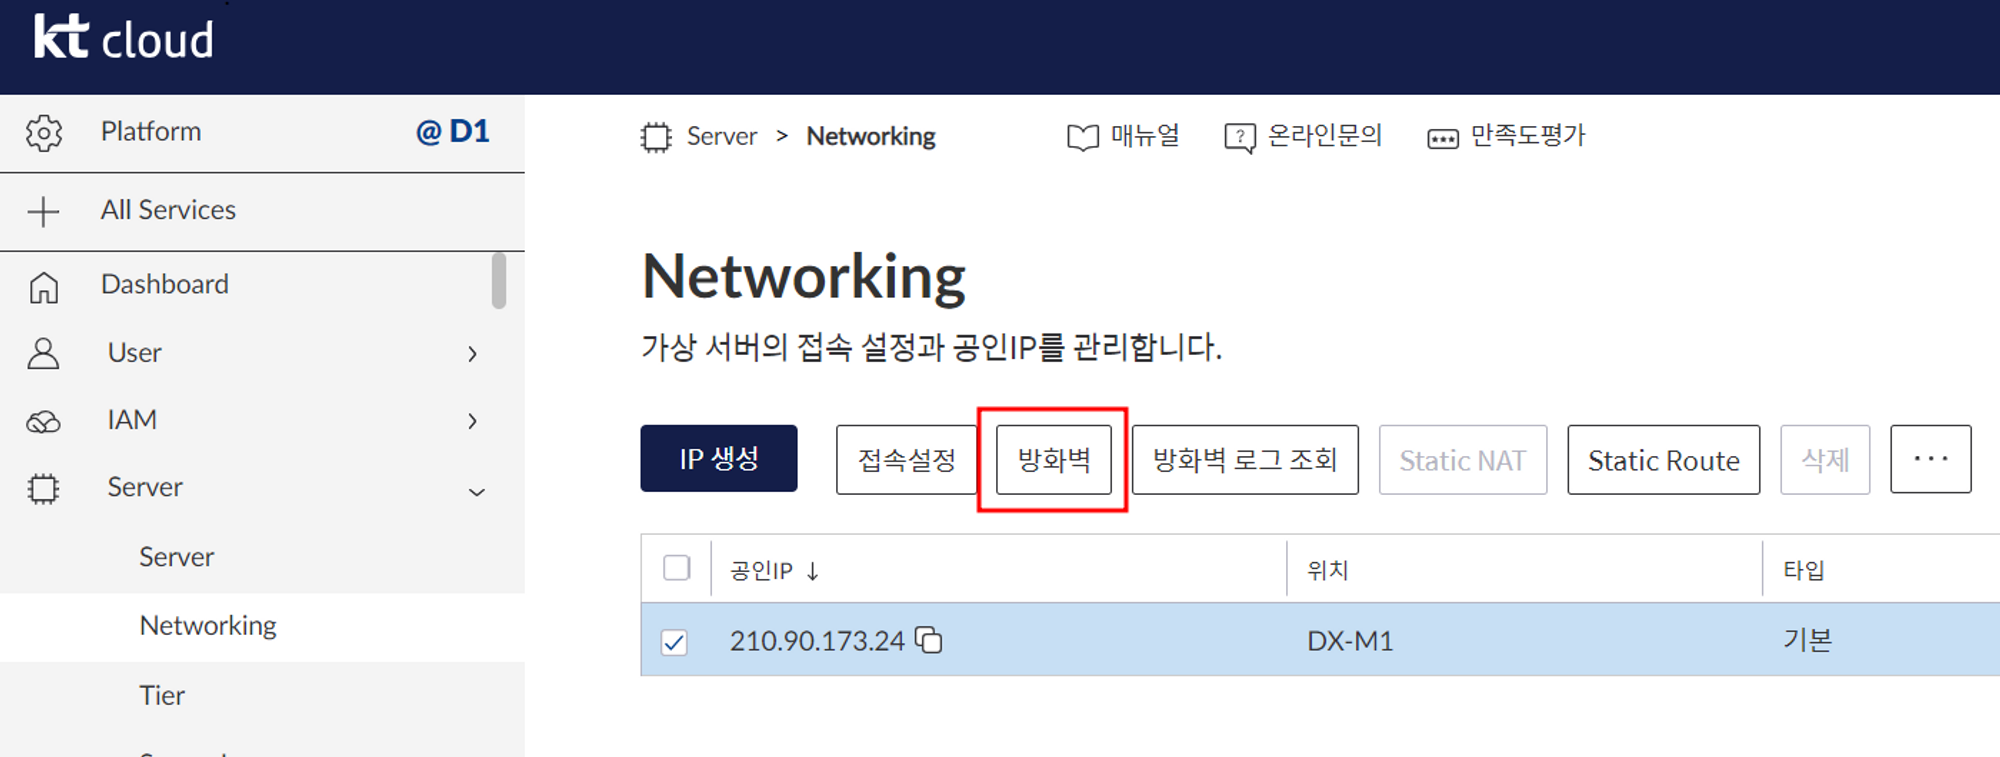2000x757 pixels.
Task: Click the 만족도평가 feedback icon
Action: pos(1442,139)
